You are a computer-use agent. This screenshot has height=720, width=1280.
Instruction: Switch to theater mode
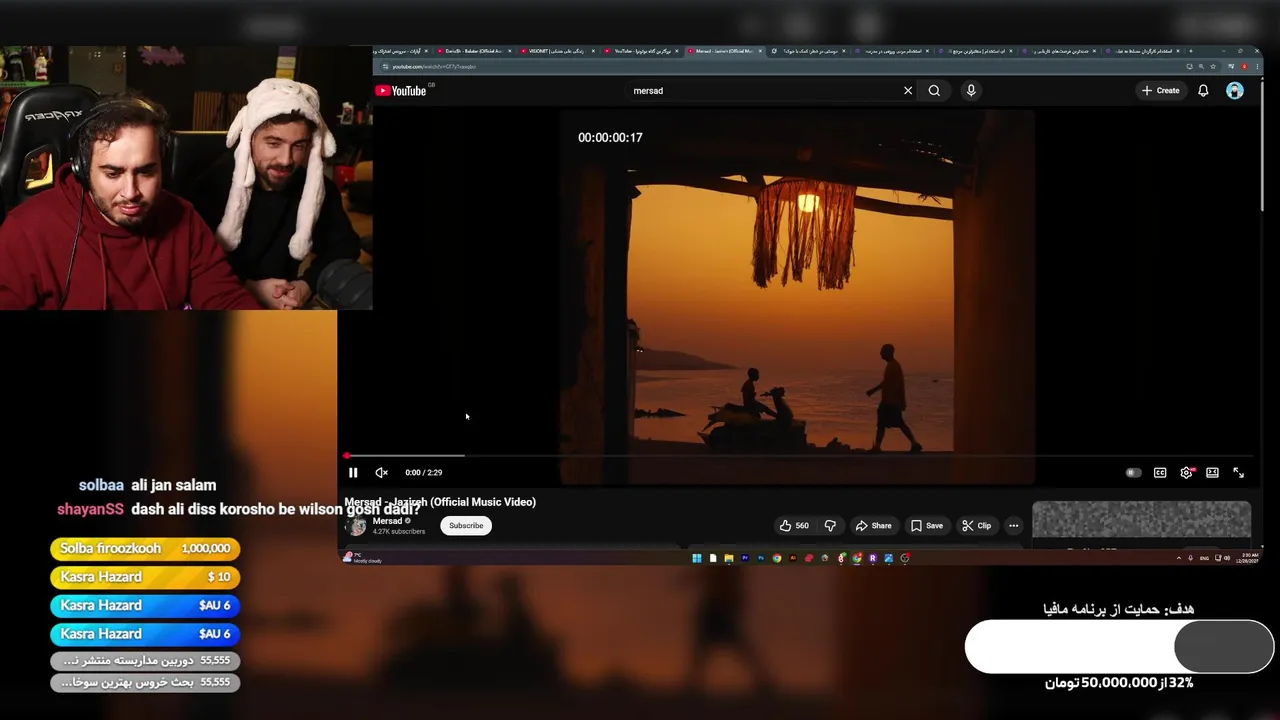pyautogui.click(x=1212, y=473)
